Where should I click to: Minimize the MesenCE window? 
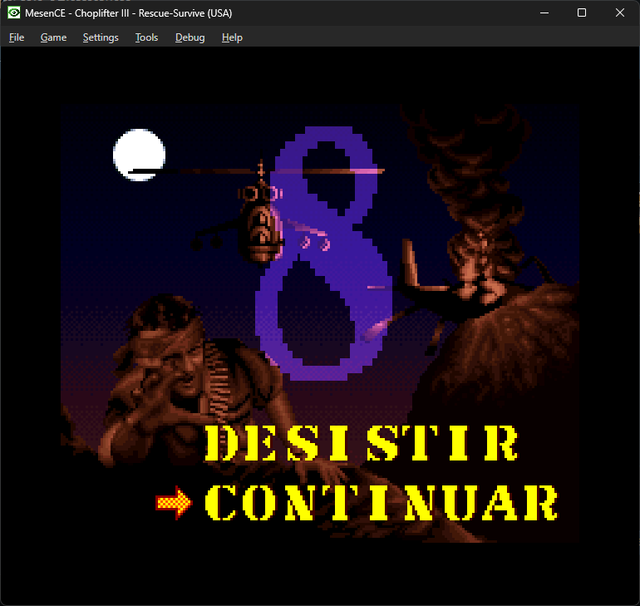coord(544,13)
